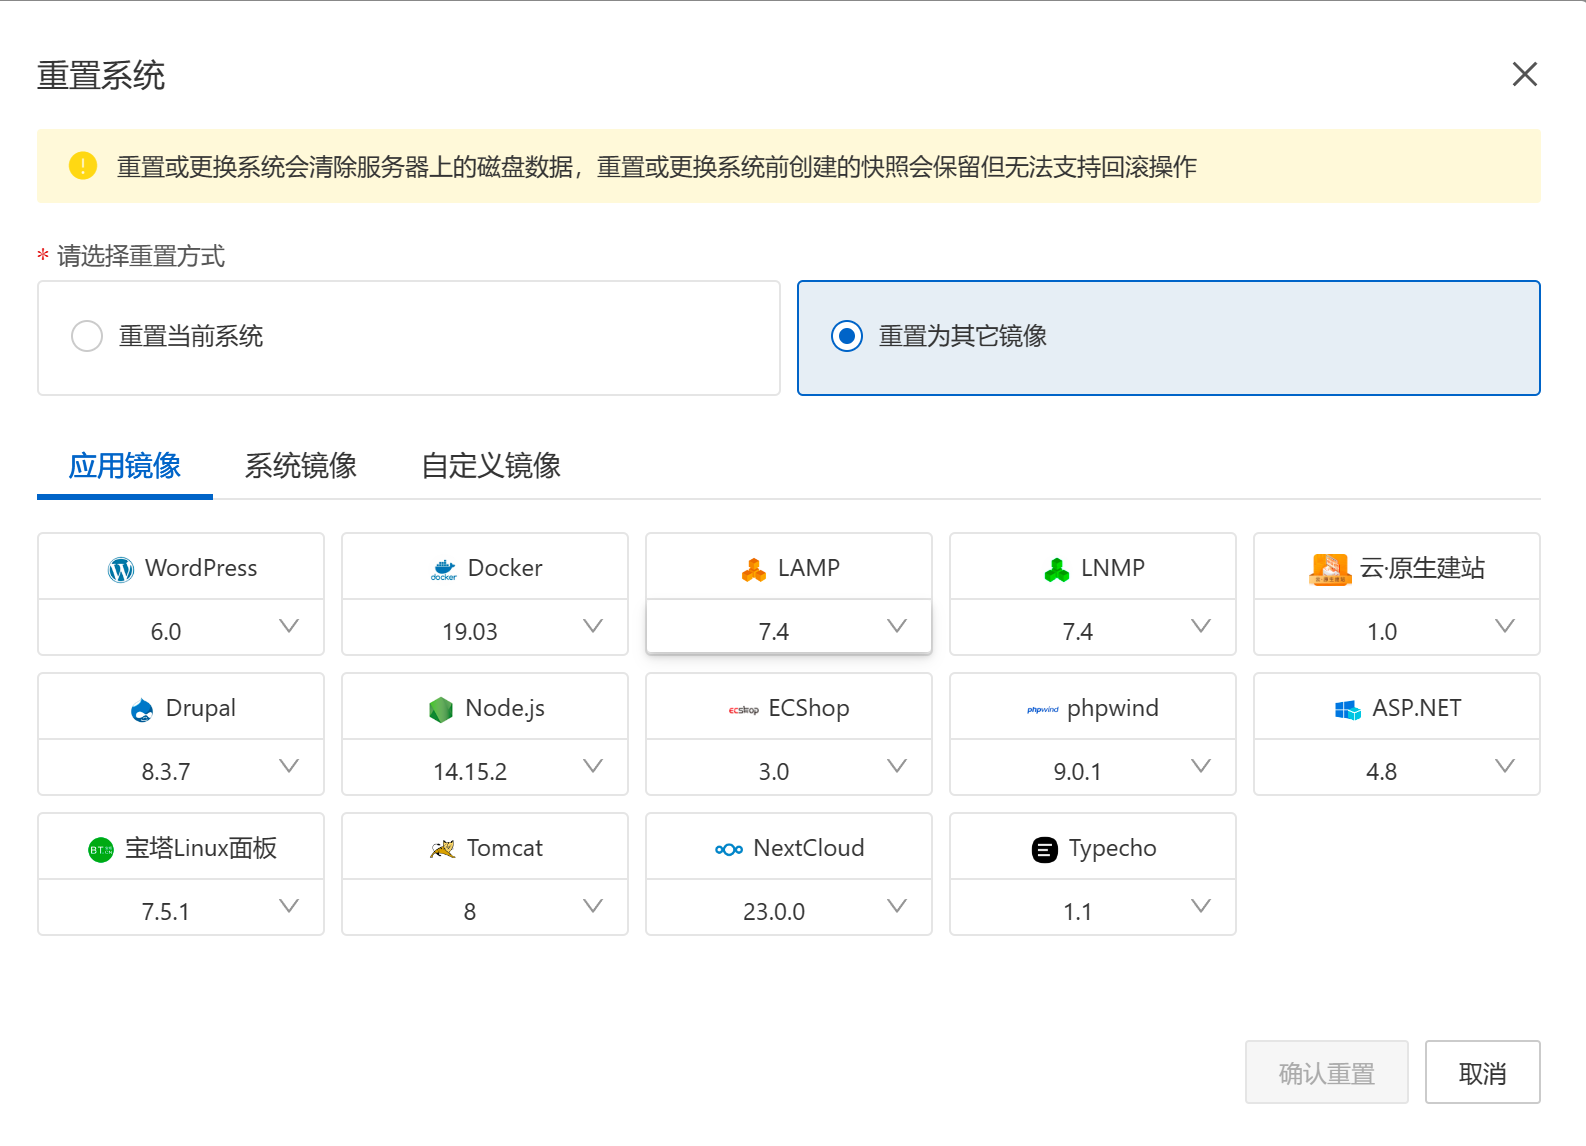
Task: Expand the WordPress 6.0 version dropdown
Action: (x=181, y=629)
